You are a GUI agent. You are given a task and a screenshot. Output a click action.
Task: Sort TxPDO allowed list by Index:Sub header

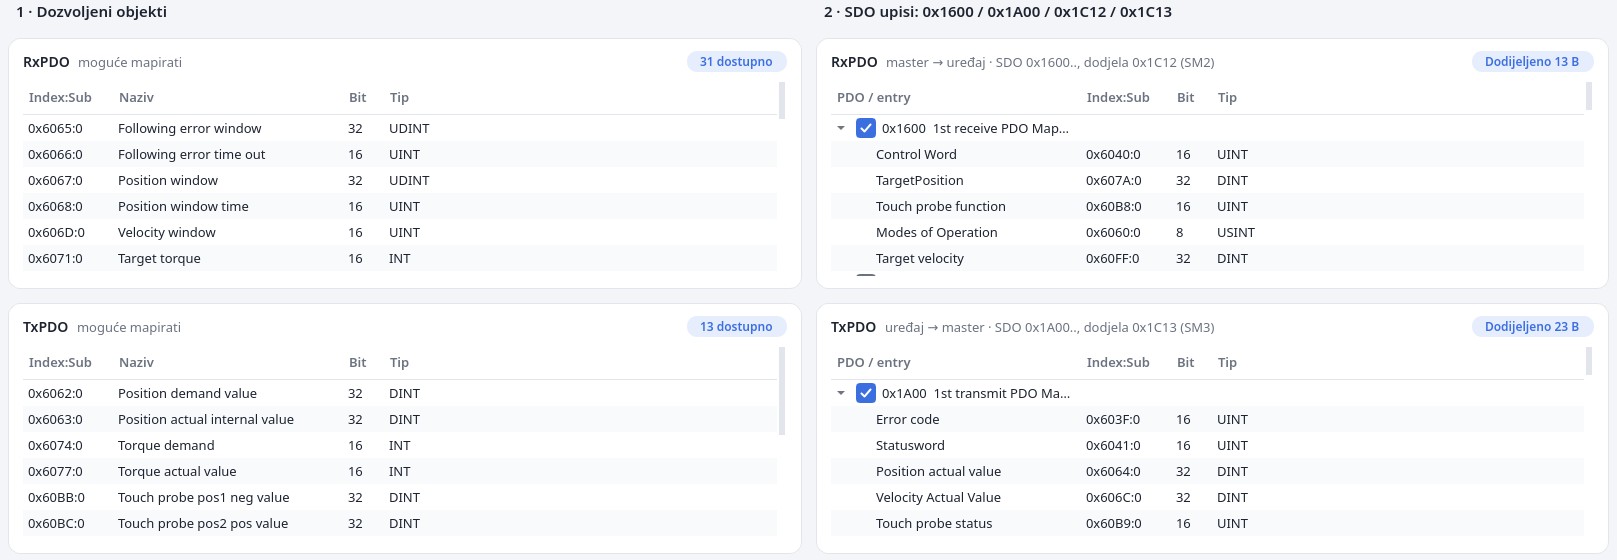pyautogui.click(x=60, y=363)
